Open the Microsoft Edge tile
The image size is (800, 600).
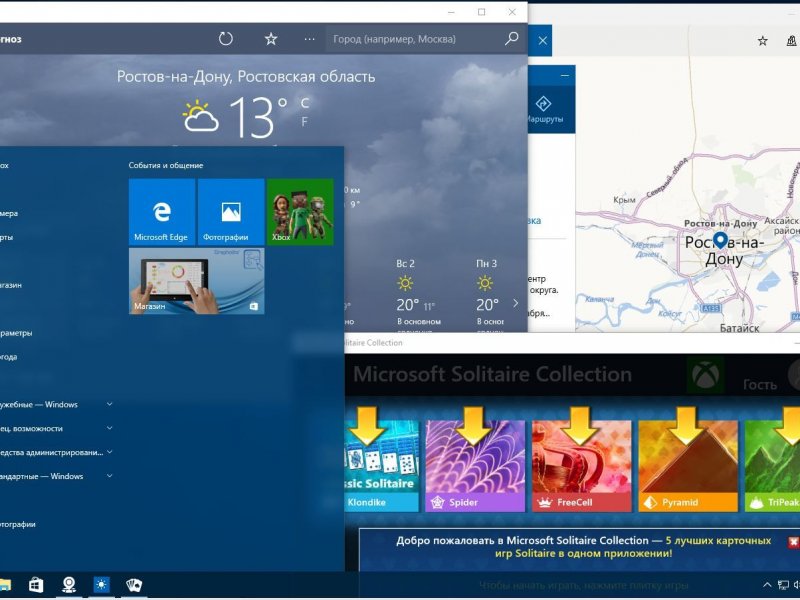click(x=162, y=212)
